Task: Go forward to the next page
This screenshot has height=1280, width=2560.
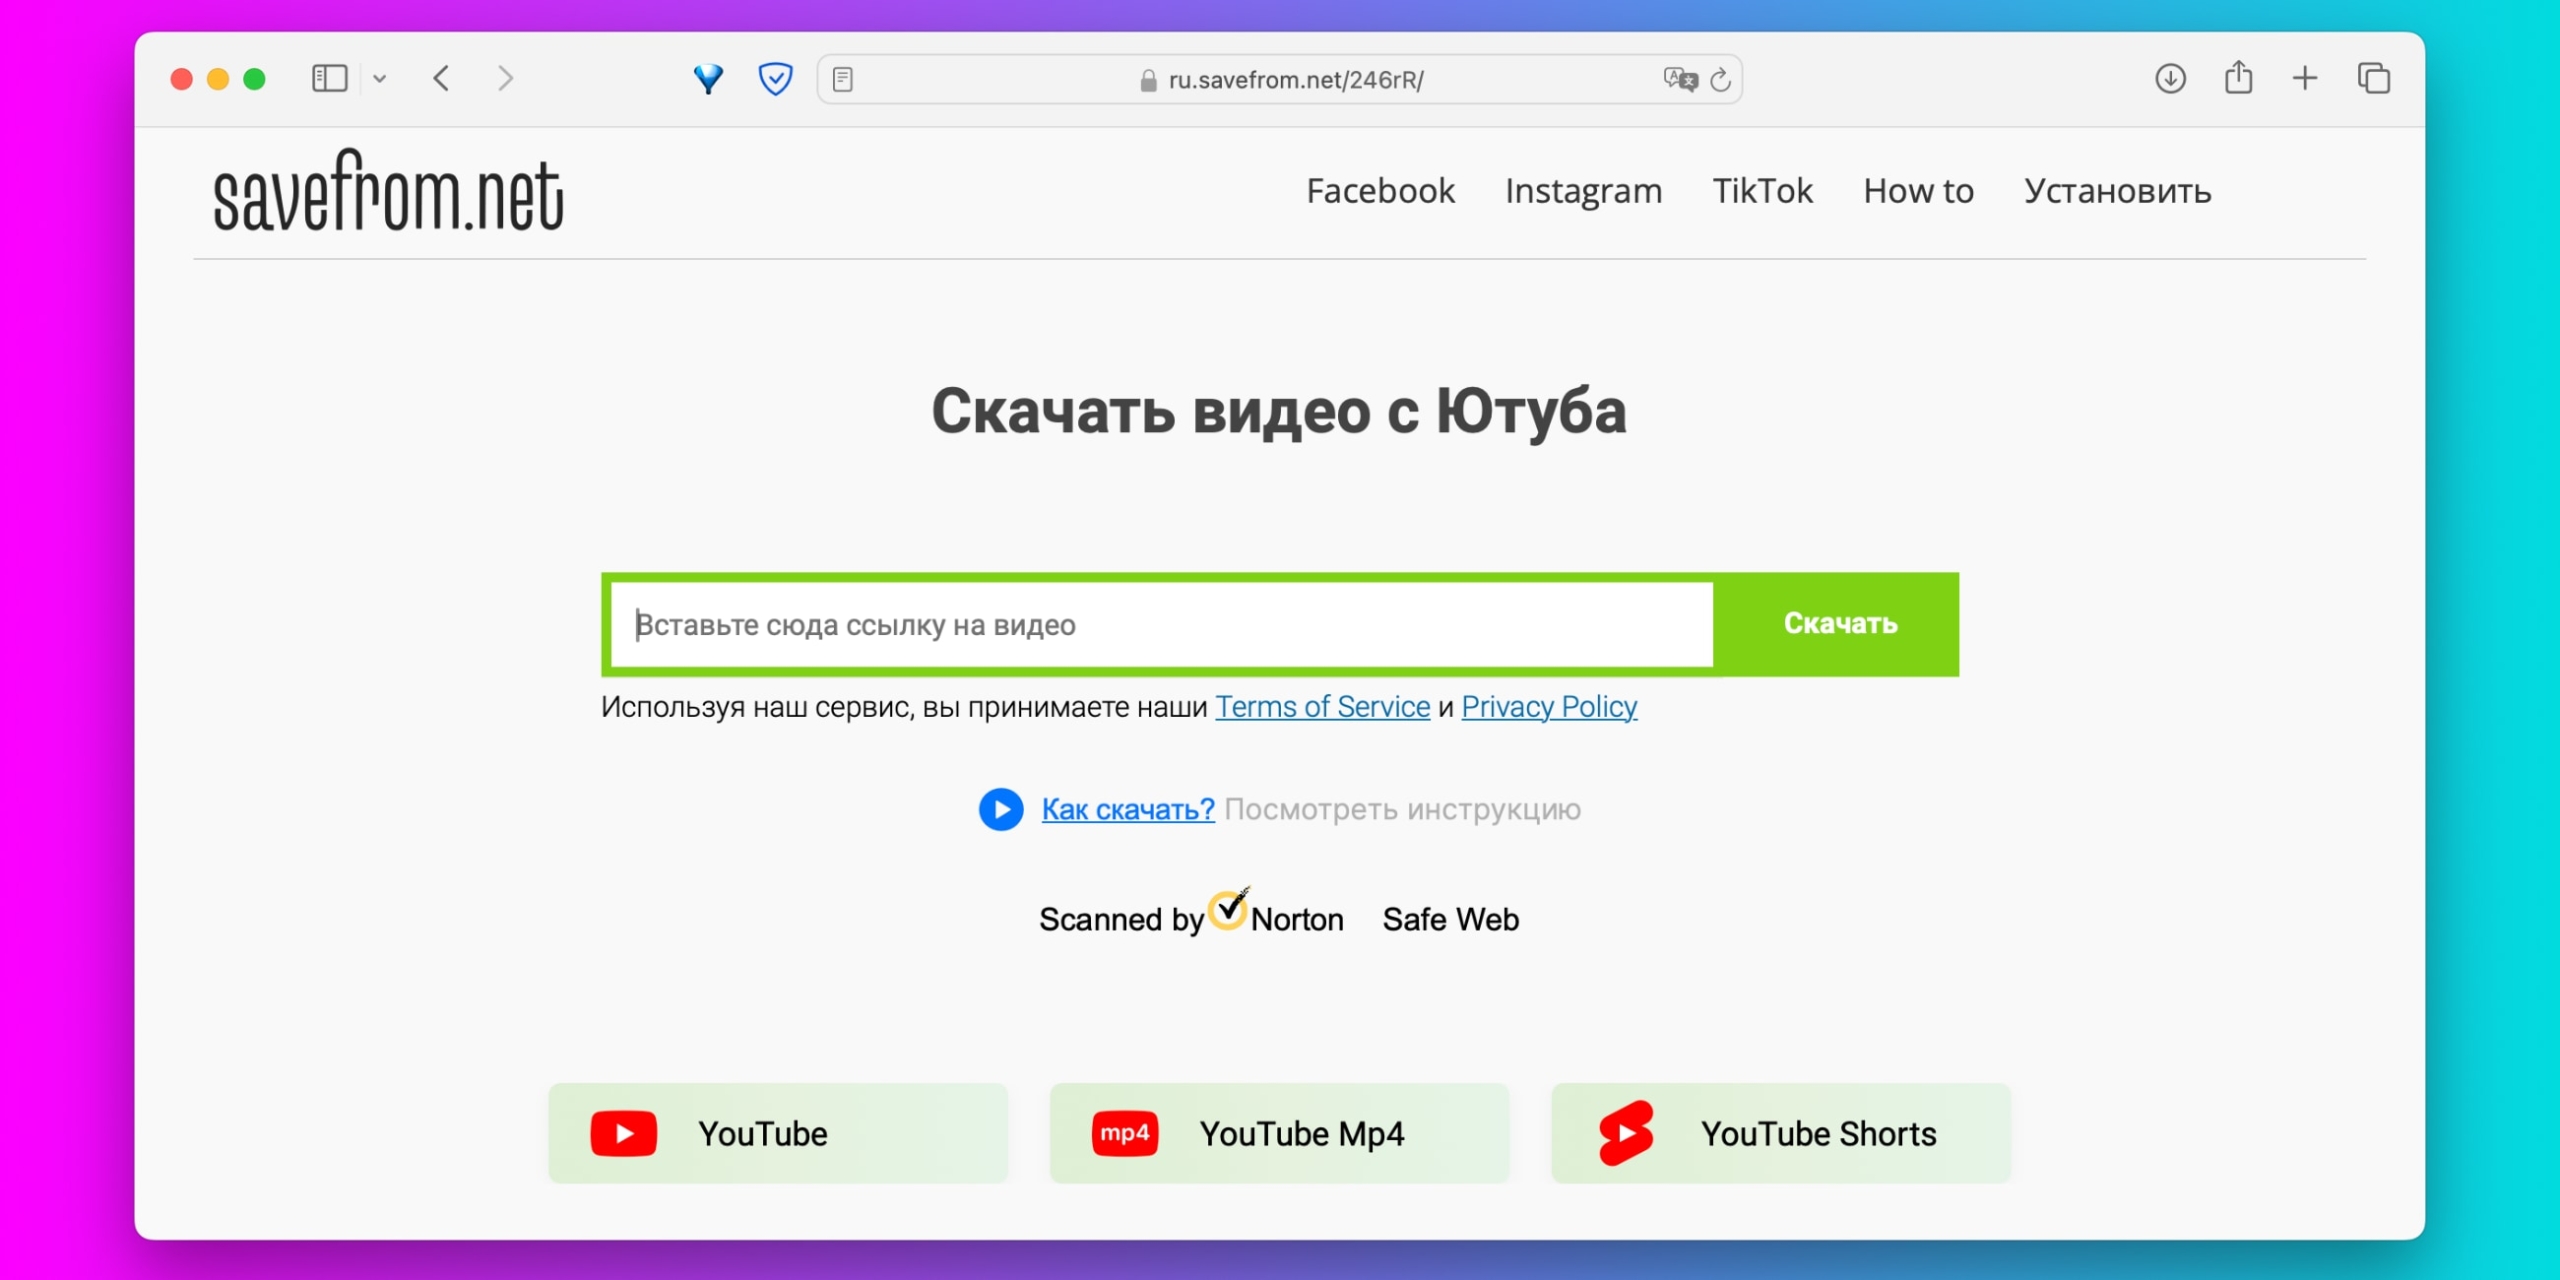Action: 505,78
